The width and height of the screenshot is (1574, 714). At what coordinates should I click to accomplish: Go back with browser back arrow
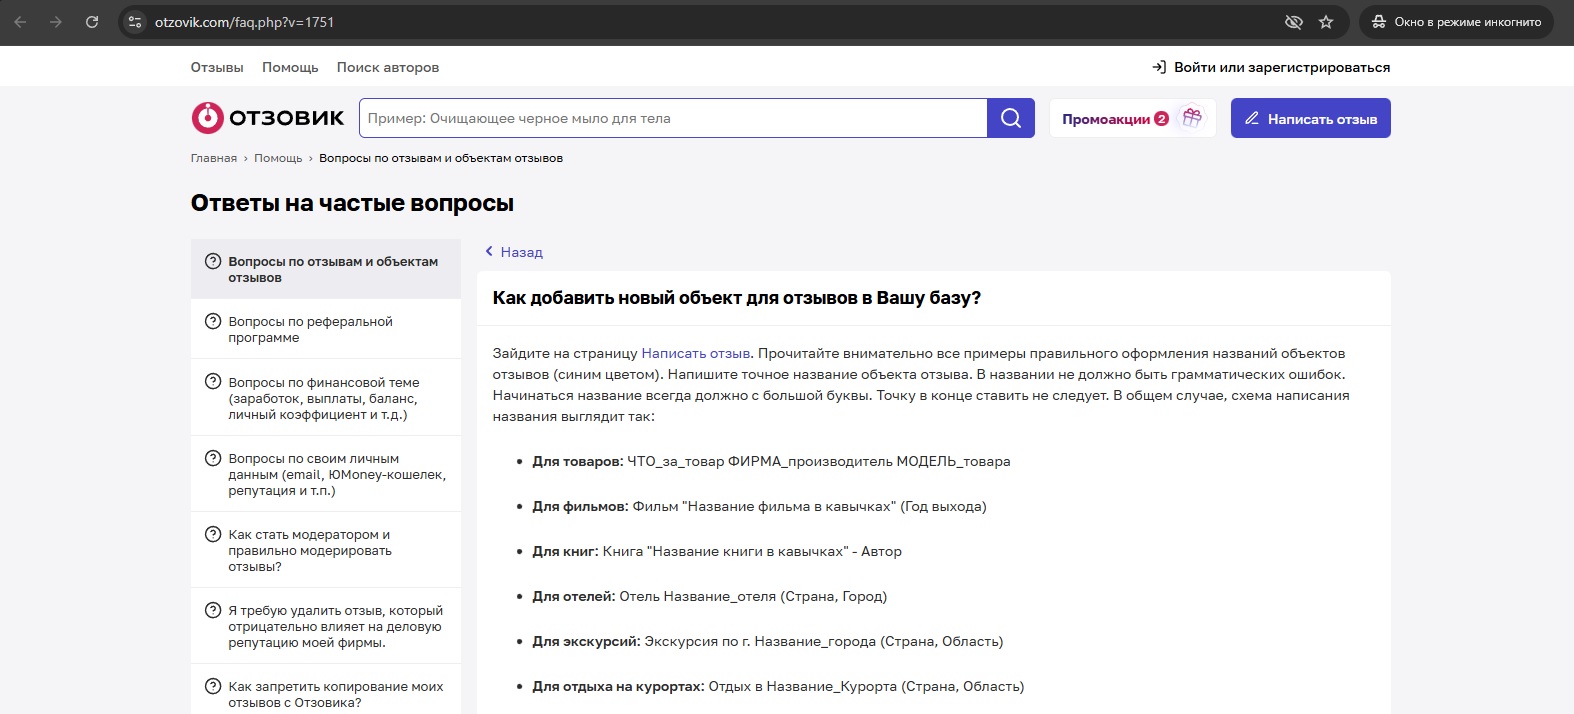point(21,22)
